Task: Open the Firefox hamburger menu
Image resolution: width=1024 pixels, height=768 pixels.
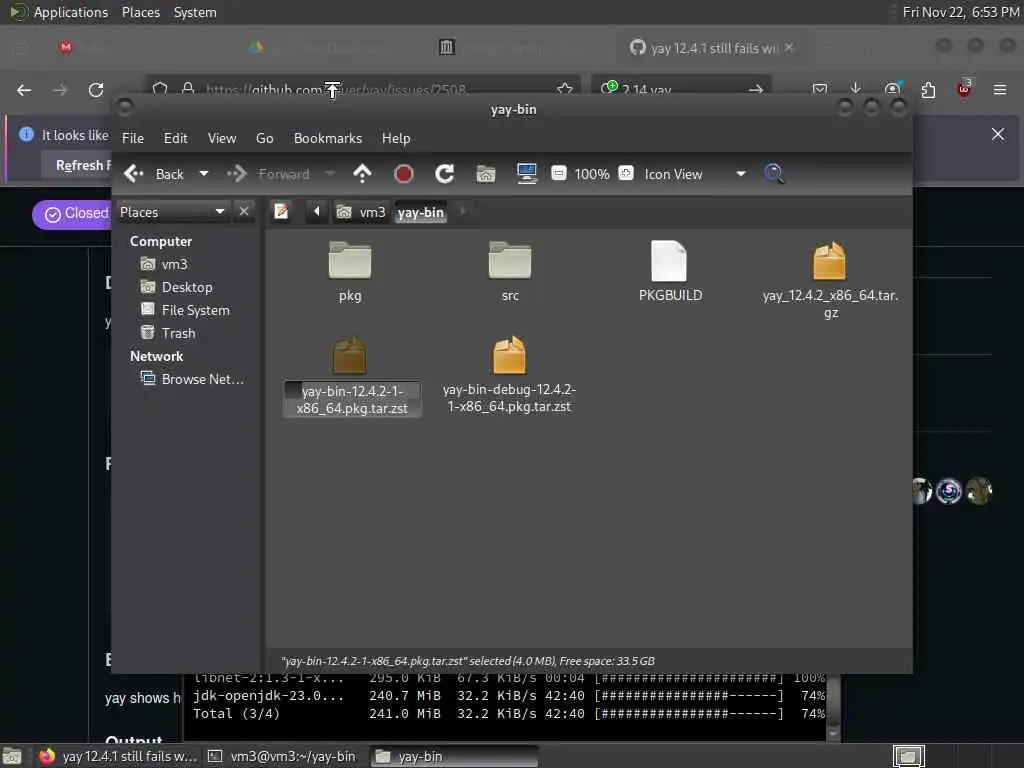Action: [x=1000, y=89]
